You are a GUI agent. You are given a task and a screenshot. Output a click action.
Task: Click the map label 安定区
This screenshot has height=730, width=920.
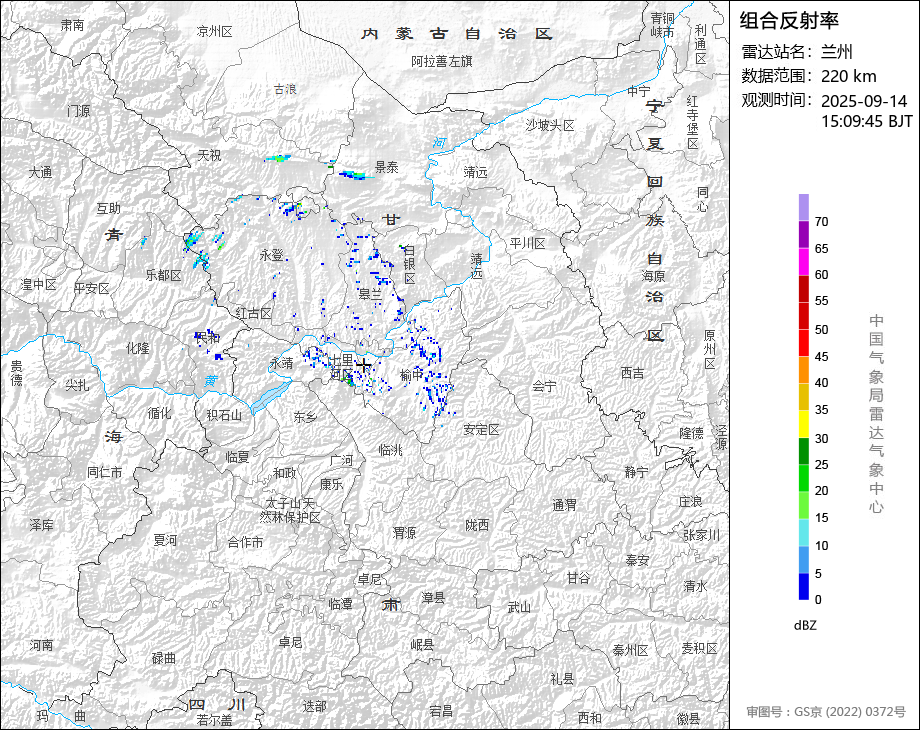[481, 430]
